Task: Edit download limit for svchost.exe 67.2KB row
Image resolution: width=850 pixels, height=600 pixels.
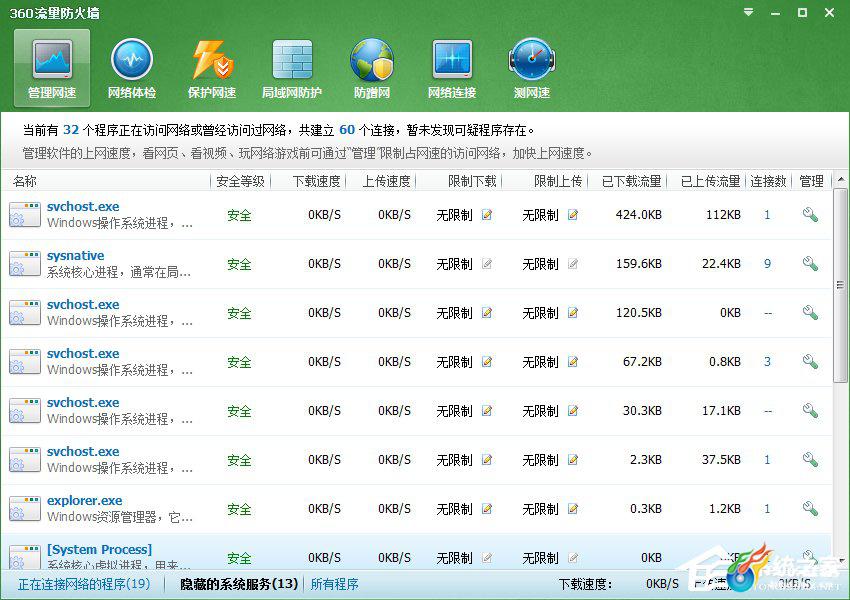Action: pos(487,362)
